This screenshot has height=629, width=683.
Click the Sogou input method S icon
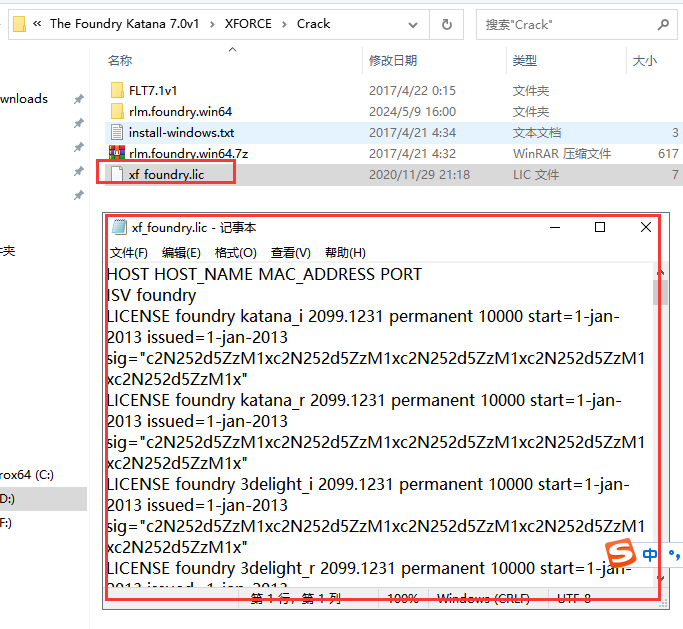(x=620, y=553)
